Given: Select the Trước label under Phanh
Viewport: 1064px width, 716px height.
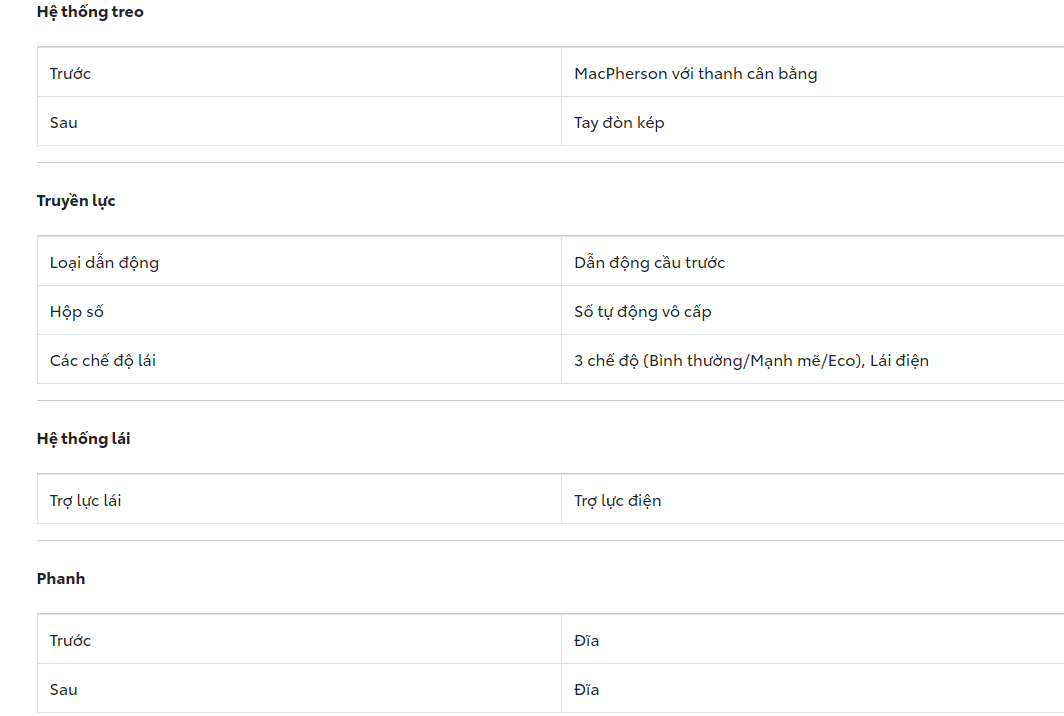Looking at the screenshot, I should pos(70,640).
